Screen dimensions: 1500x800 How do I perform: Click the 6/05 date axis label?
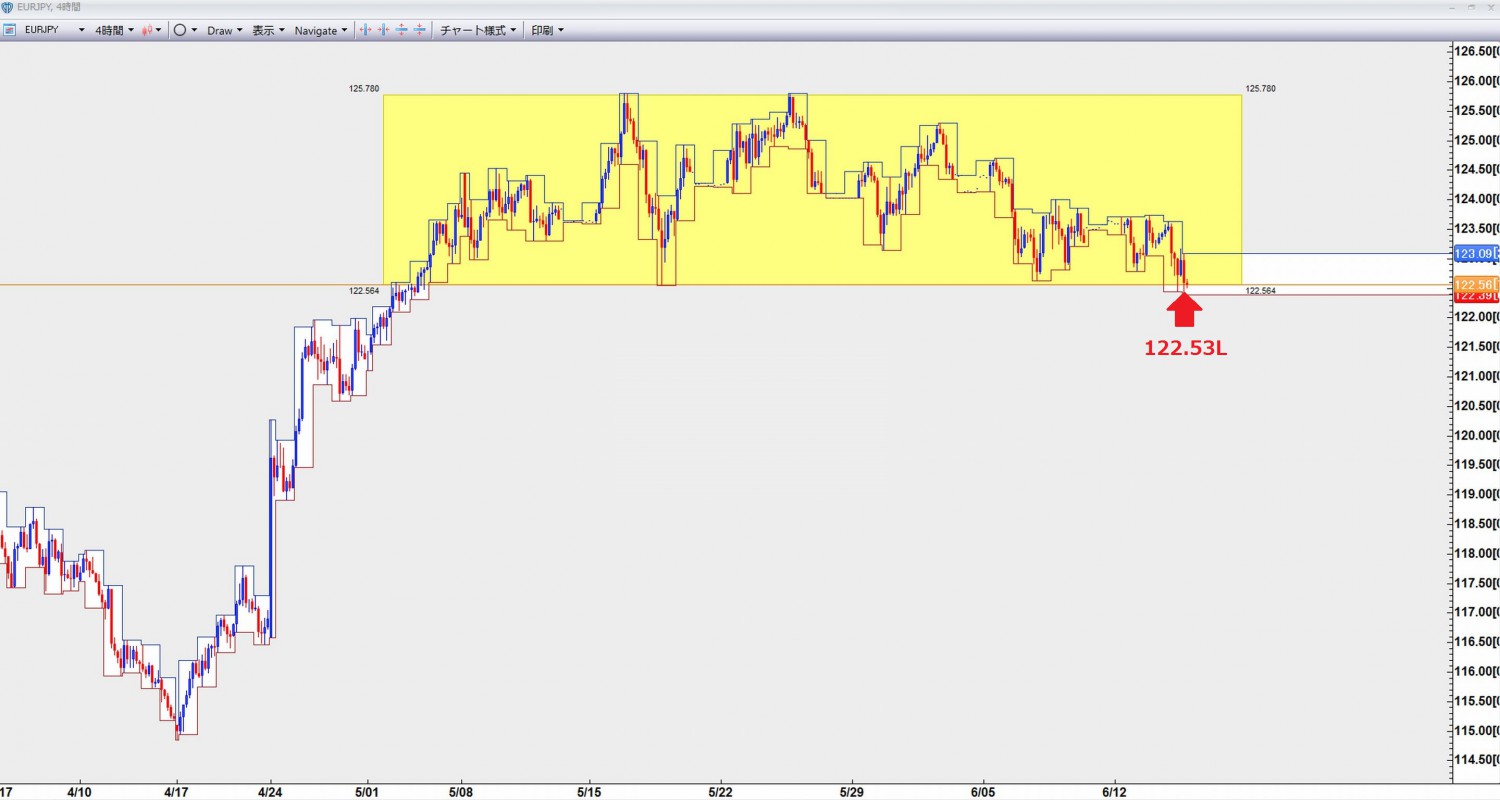coord(983,792)
